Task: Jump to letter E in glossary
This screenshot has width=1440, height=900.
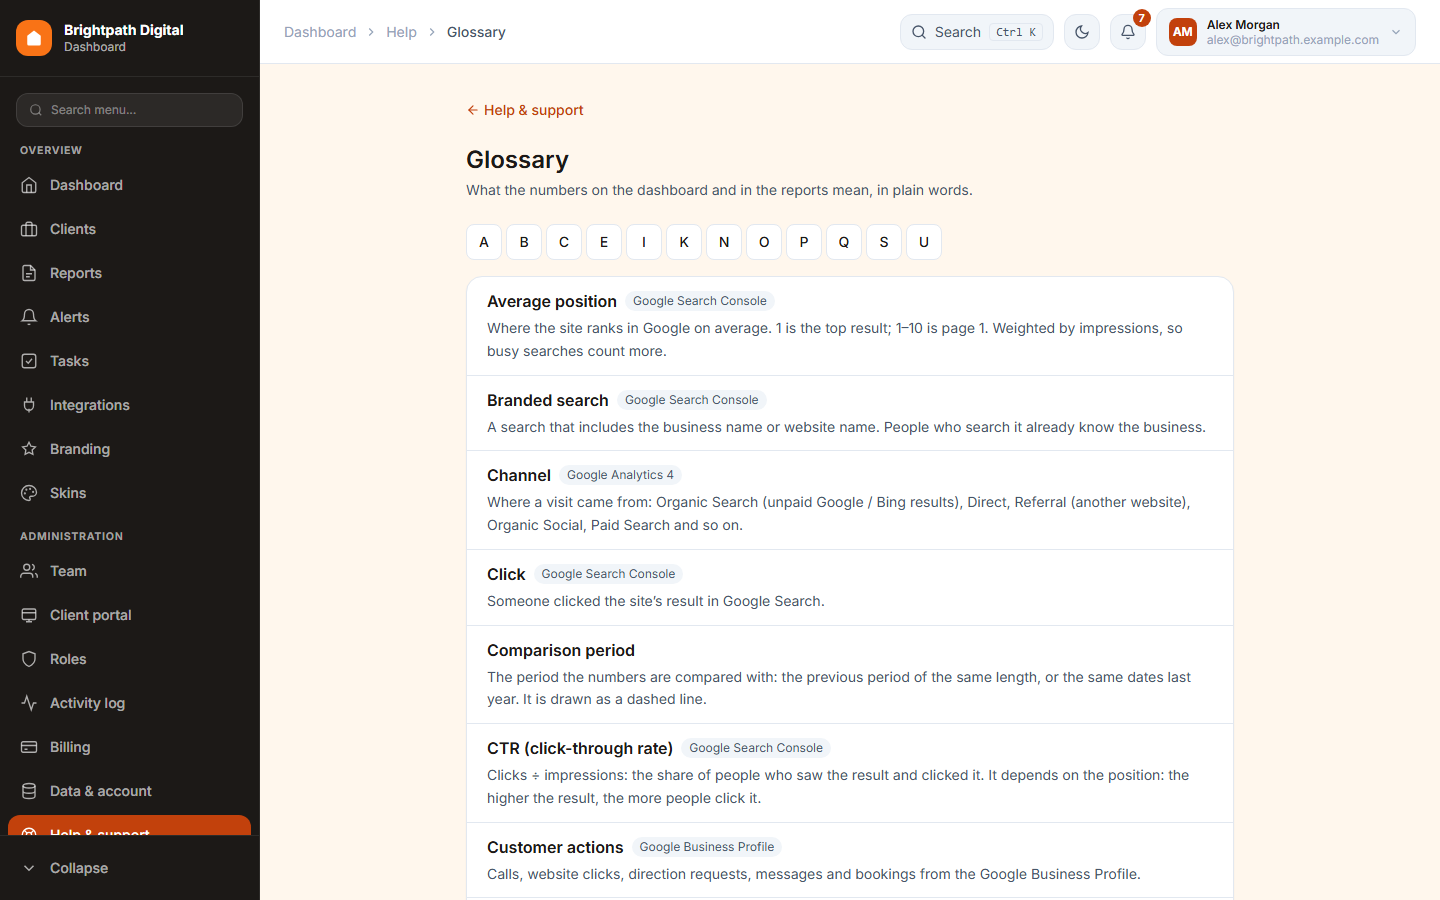Action: click(604, 242)
